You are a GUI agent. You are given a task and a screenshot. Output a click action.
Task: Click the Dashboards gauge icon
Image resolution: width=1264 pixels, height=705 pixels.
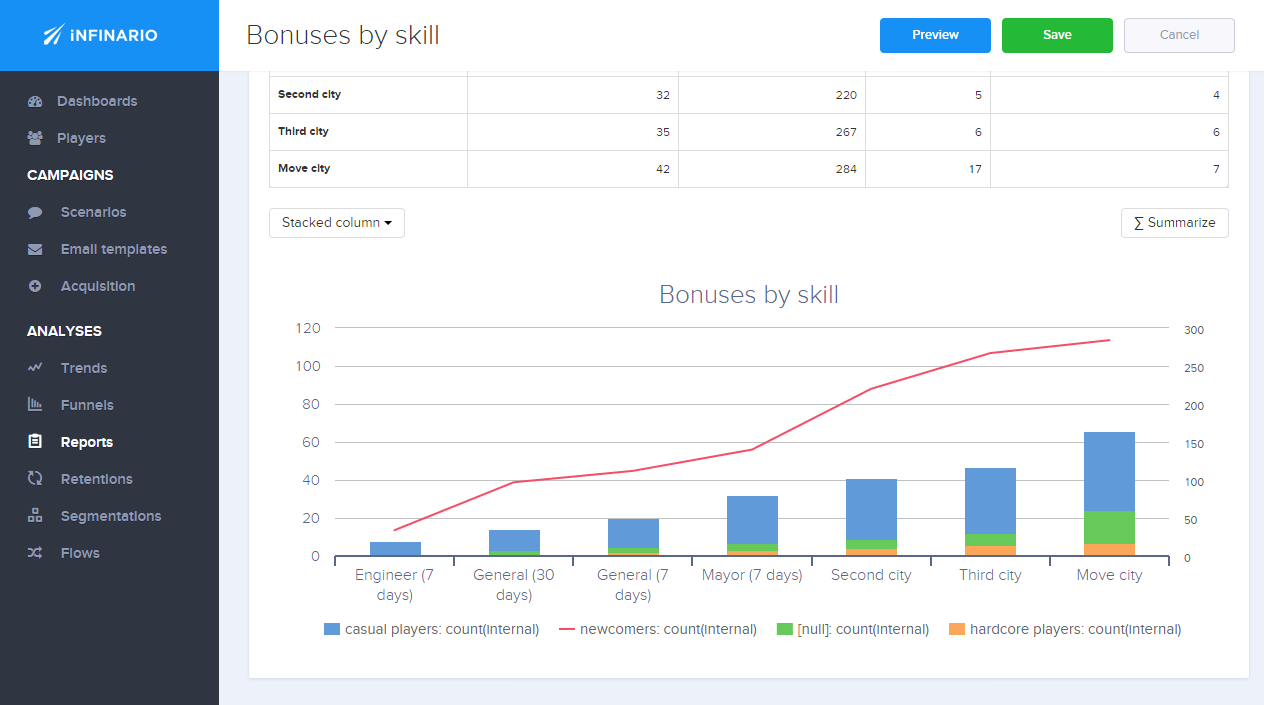36,101
